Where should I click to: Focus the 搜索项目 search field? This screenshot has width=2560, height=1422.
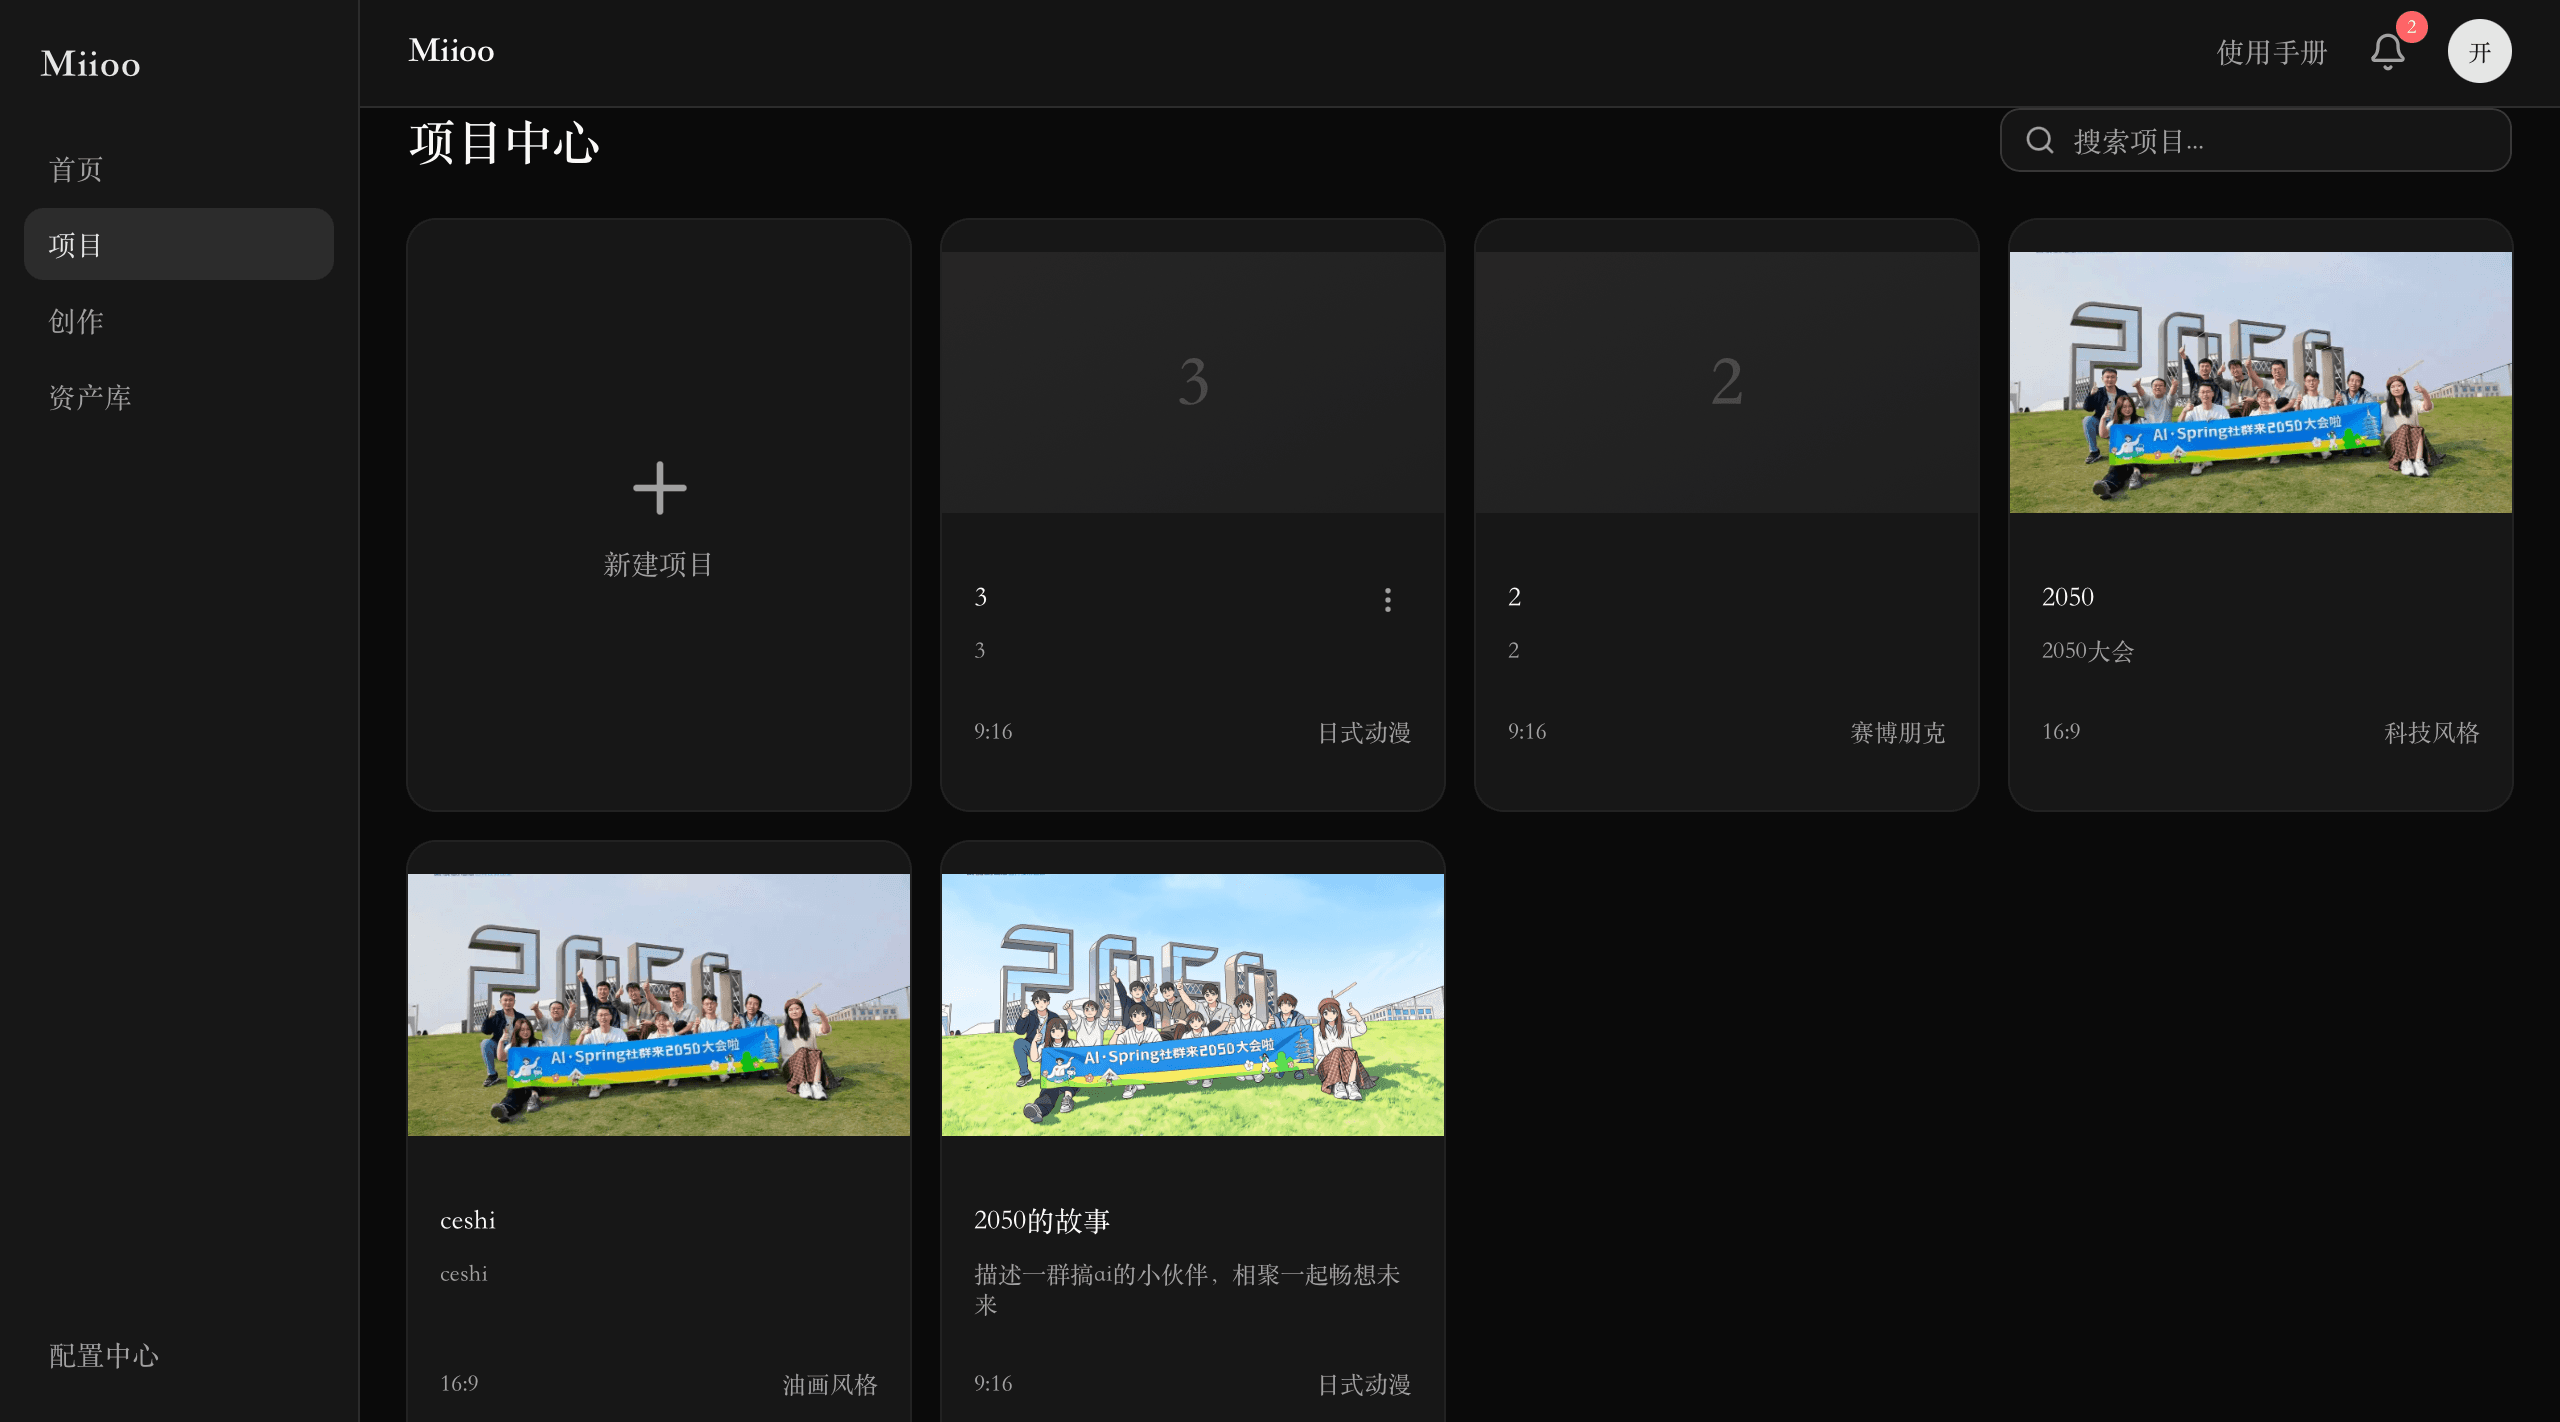[x=2255, y=140]
